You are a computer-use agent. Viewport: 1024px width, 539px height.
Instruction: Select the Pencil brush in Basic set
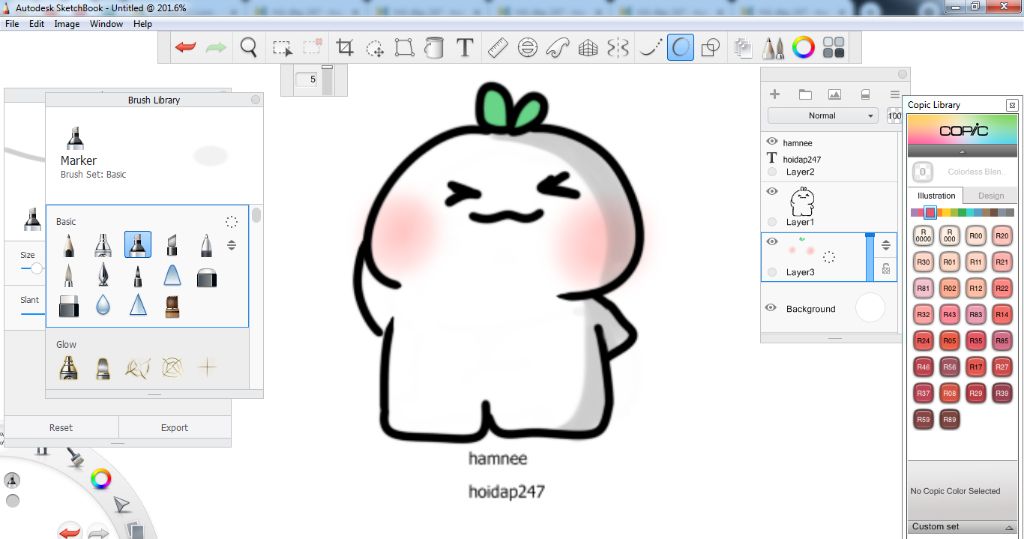(x=69, y=245)
